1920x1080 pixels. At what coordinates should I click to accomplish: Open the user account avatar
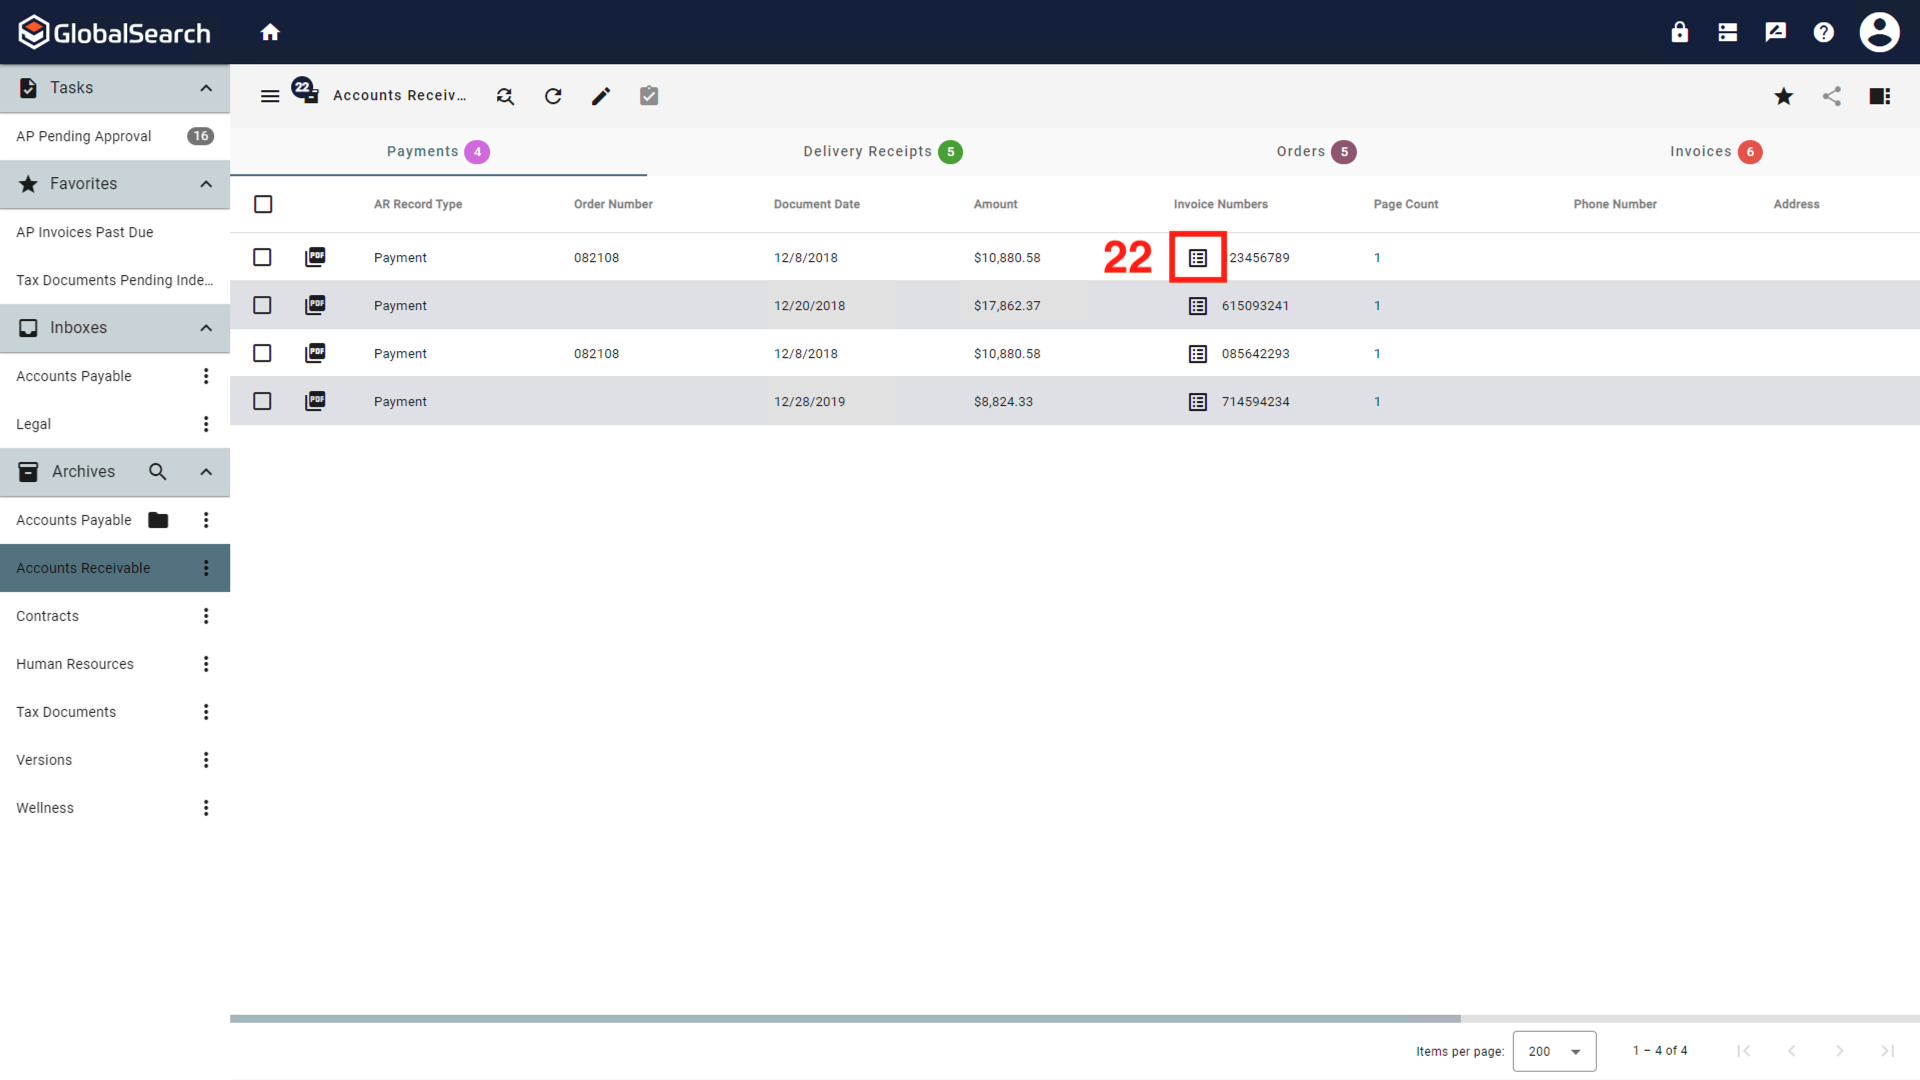(1879, 31)
